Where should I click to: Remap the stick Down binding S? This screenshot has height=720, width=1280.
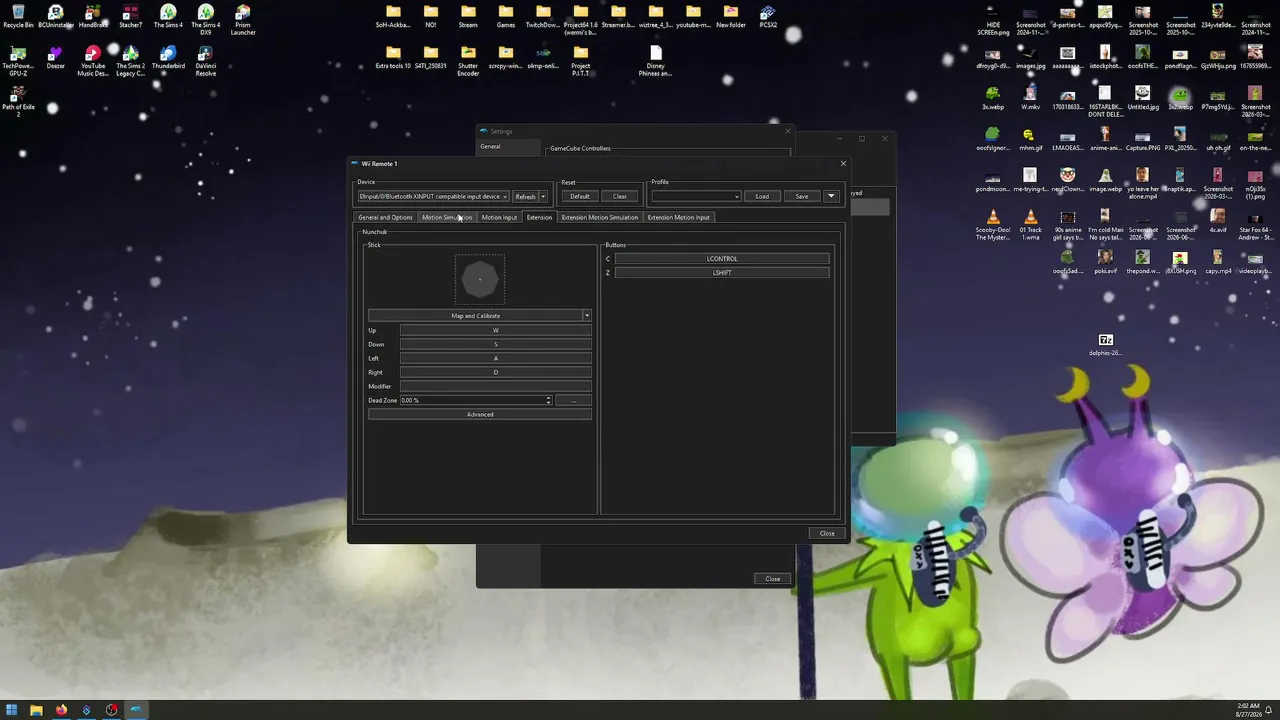[496, 344]
